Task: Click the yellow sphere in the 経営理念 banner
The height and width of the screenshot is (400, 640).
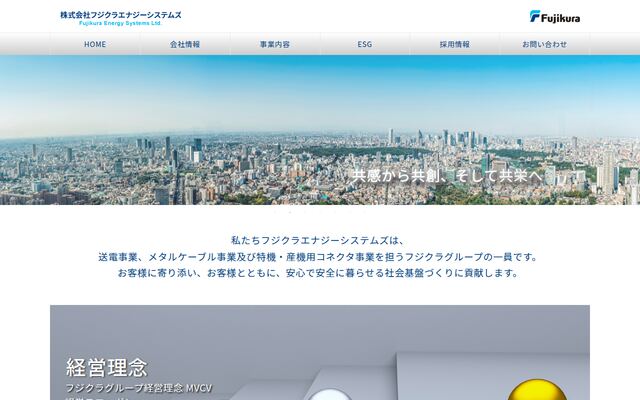Action: [536, 390]
